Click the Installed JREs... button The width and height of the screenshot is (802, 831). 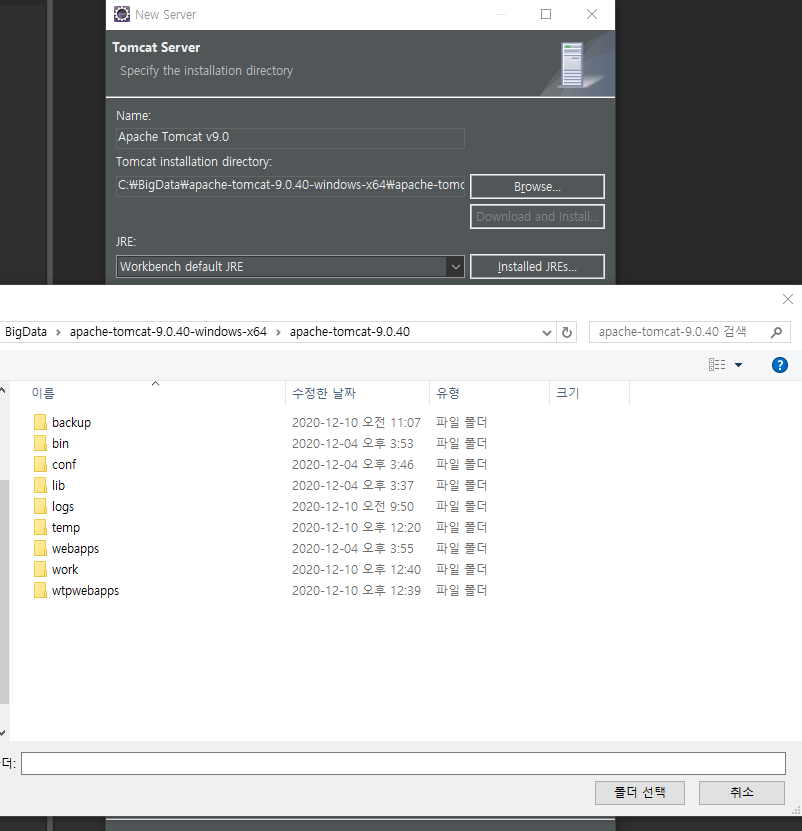pos(537,267)
